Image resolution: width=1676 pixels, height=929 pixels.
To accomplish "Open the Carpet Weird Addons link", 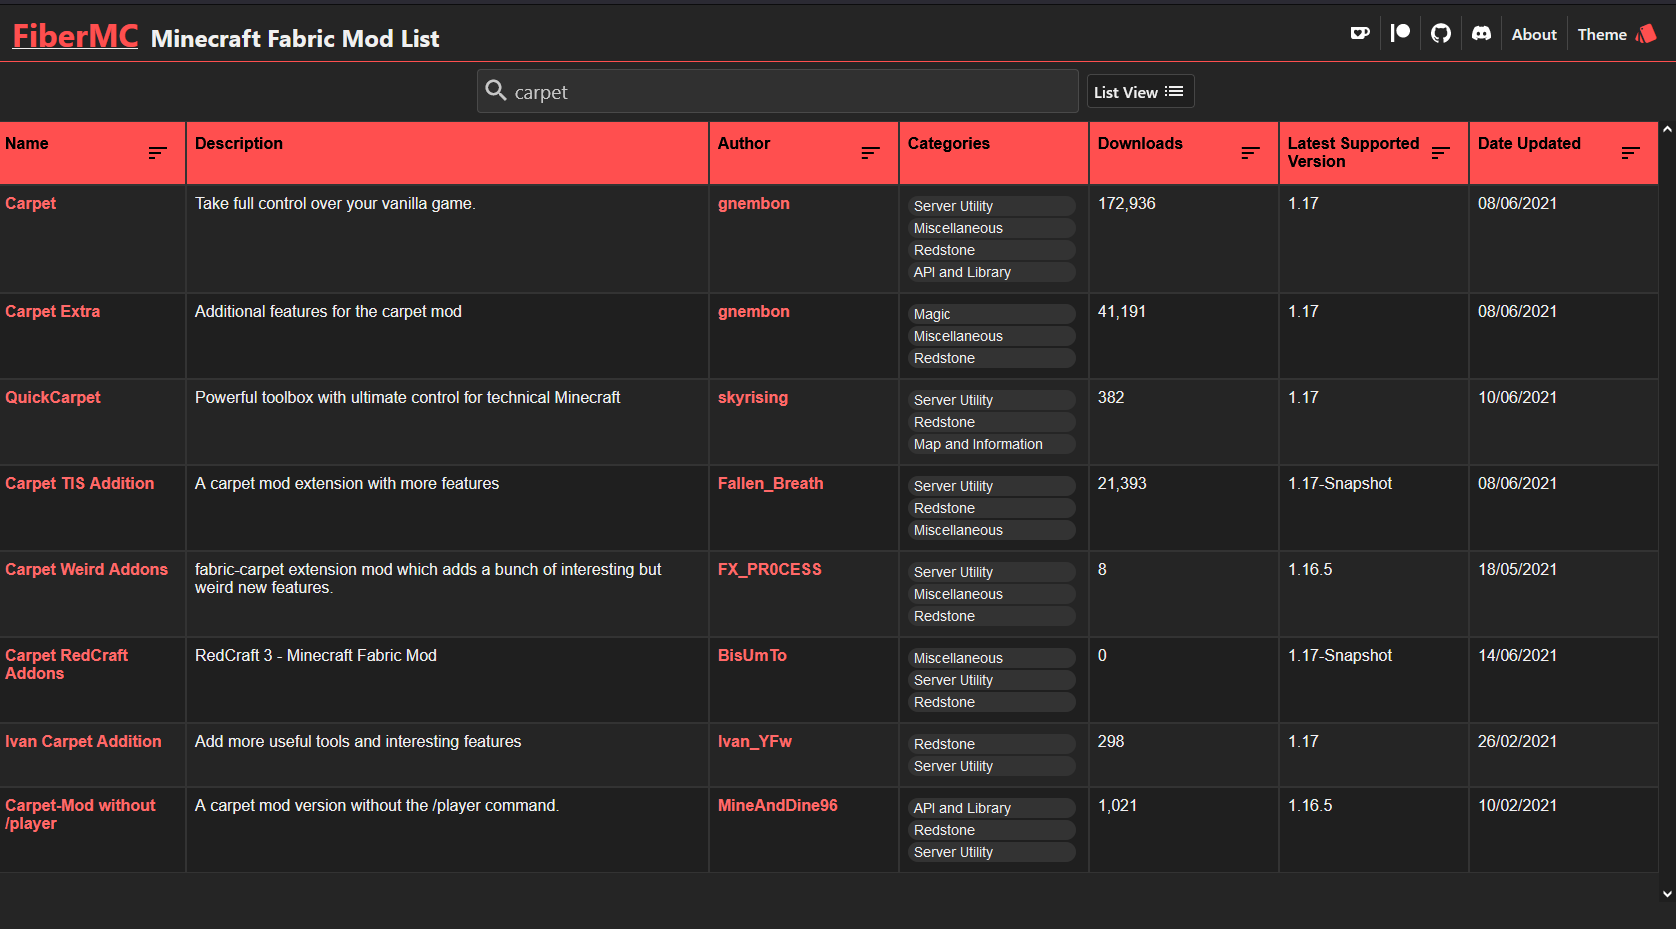I will (x=86, y=569).
